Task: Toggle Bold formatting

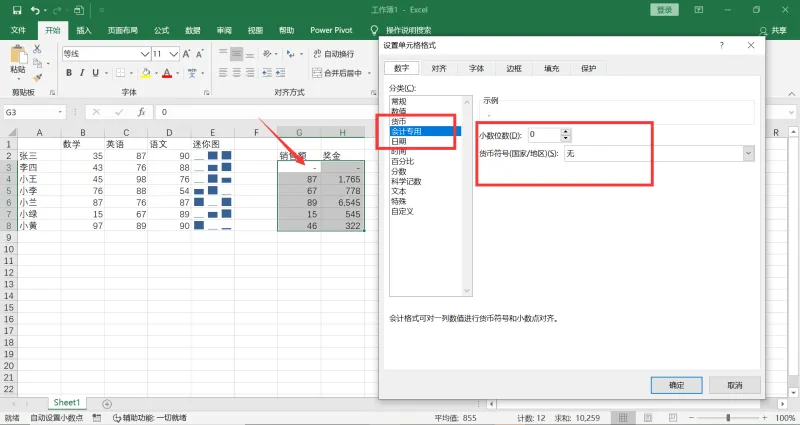Action: [x=68, y=73]
